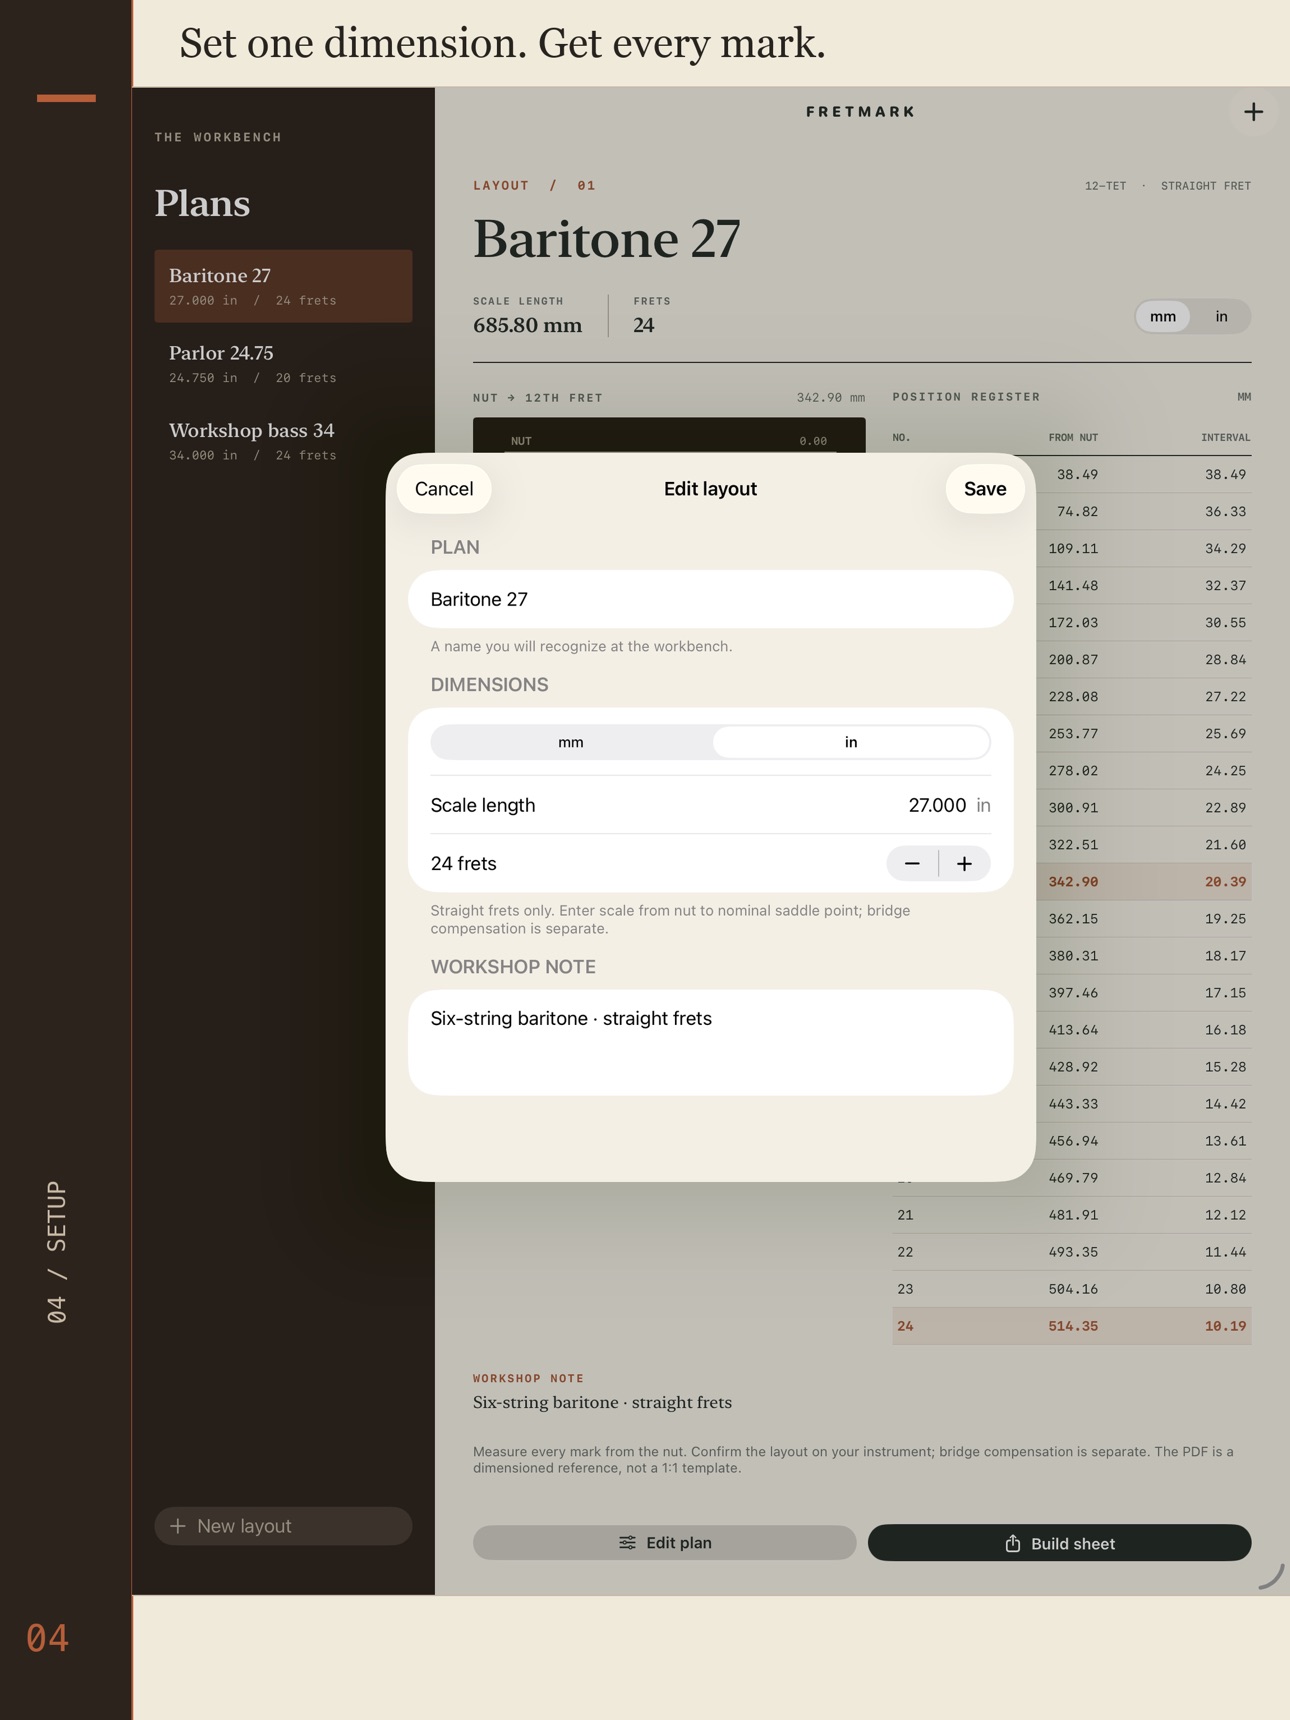Image resolution: width=1290 pixels, height=1720 pixels.
Task: Click the 685.80 mm scale length
Action: pyautogui.click(x=527, y=325)
